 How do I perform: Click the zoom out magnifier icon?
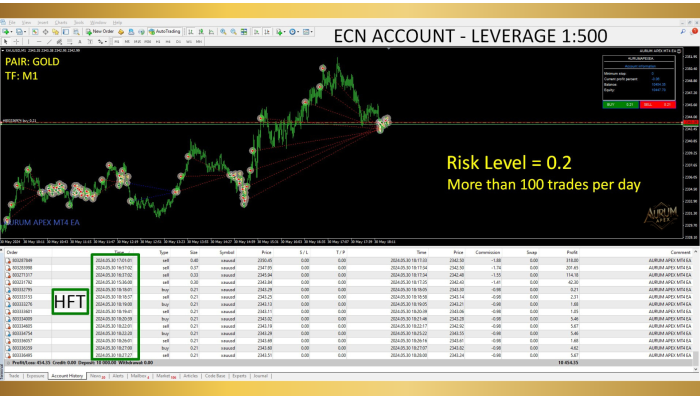(234, 31)
